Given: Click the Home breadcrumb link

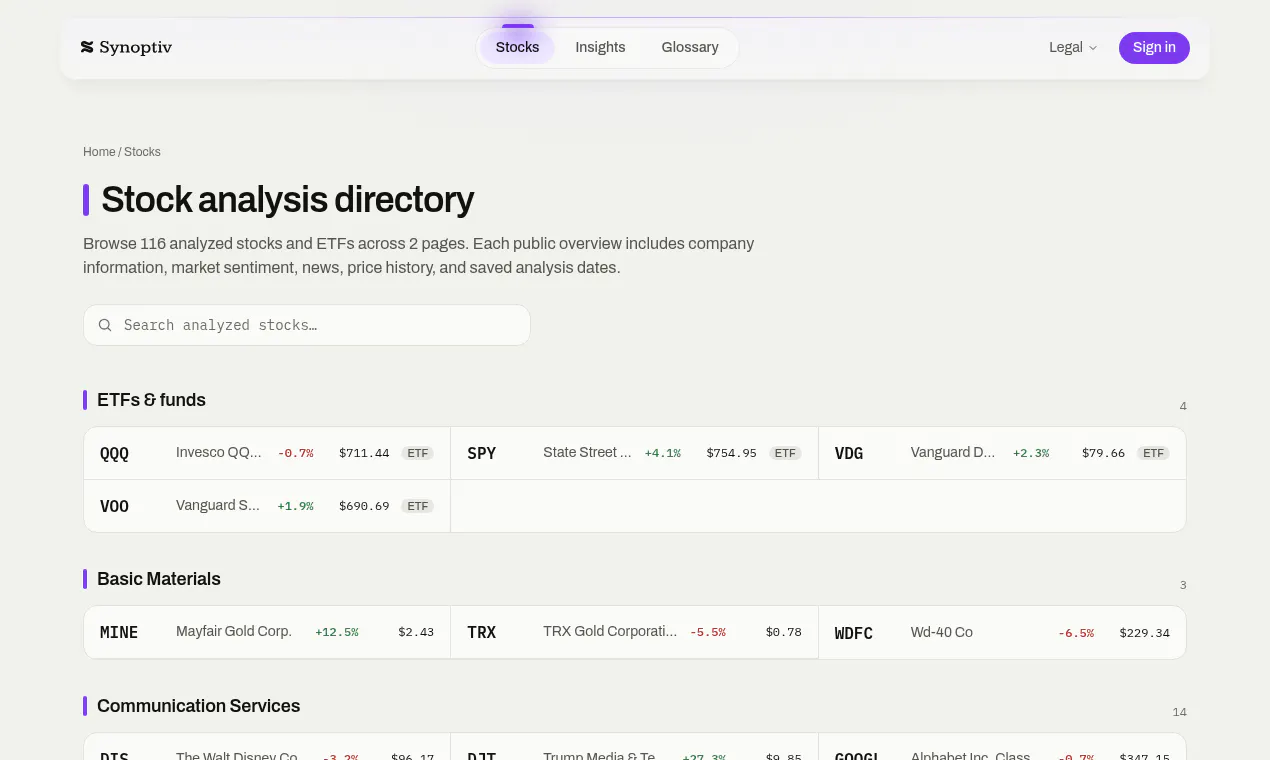Looking at the screenshot, I should point(99,152).
